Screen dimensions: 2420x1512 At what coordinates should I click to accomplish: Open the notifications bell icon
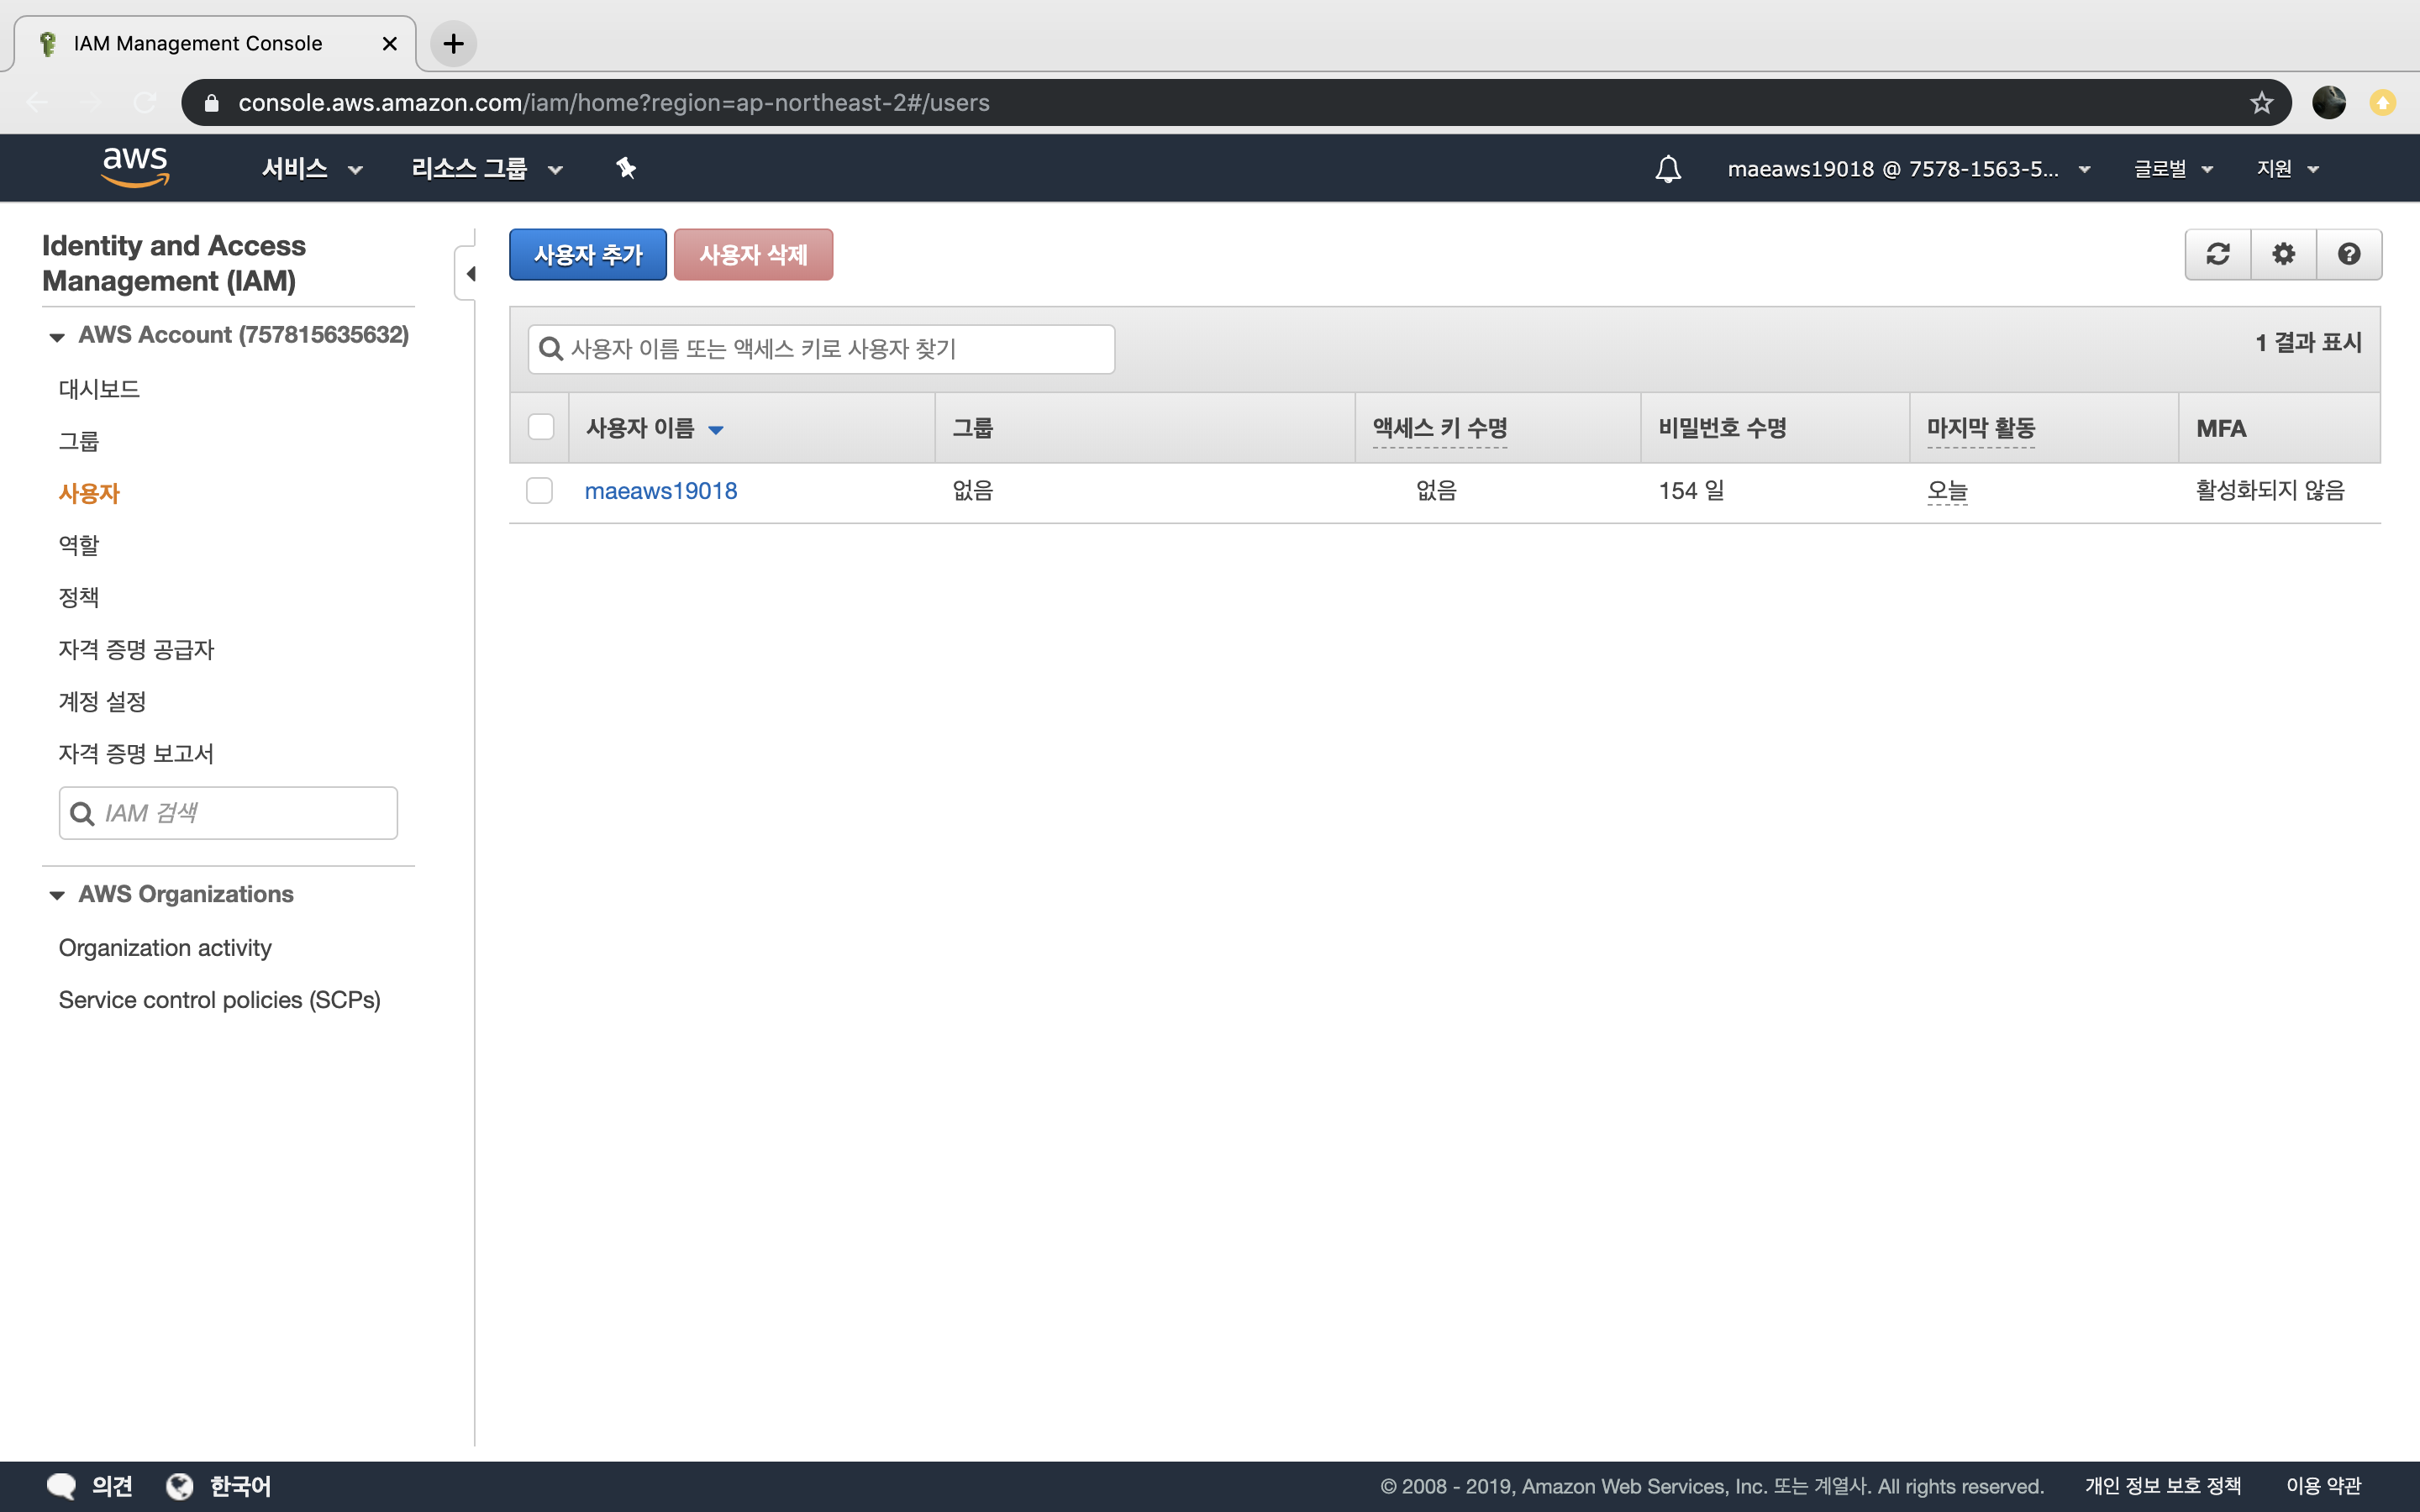pyautogui.click(x=1668, y=168)
